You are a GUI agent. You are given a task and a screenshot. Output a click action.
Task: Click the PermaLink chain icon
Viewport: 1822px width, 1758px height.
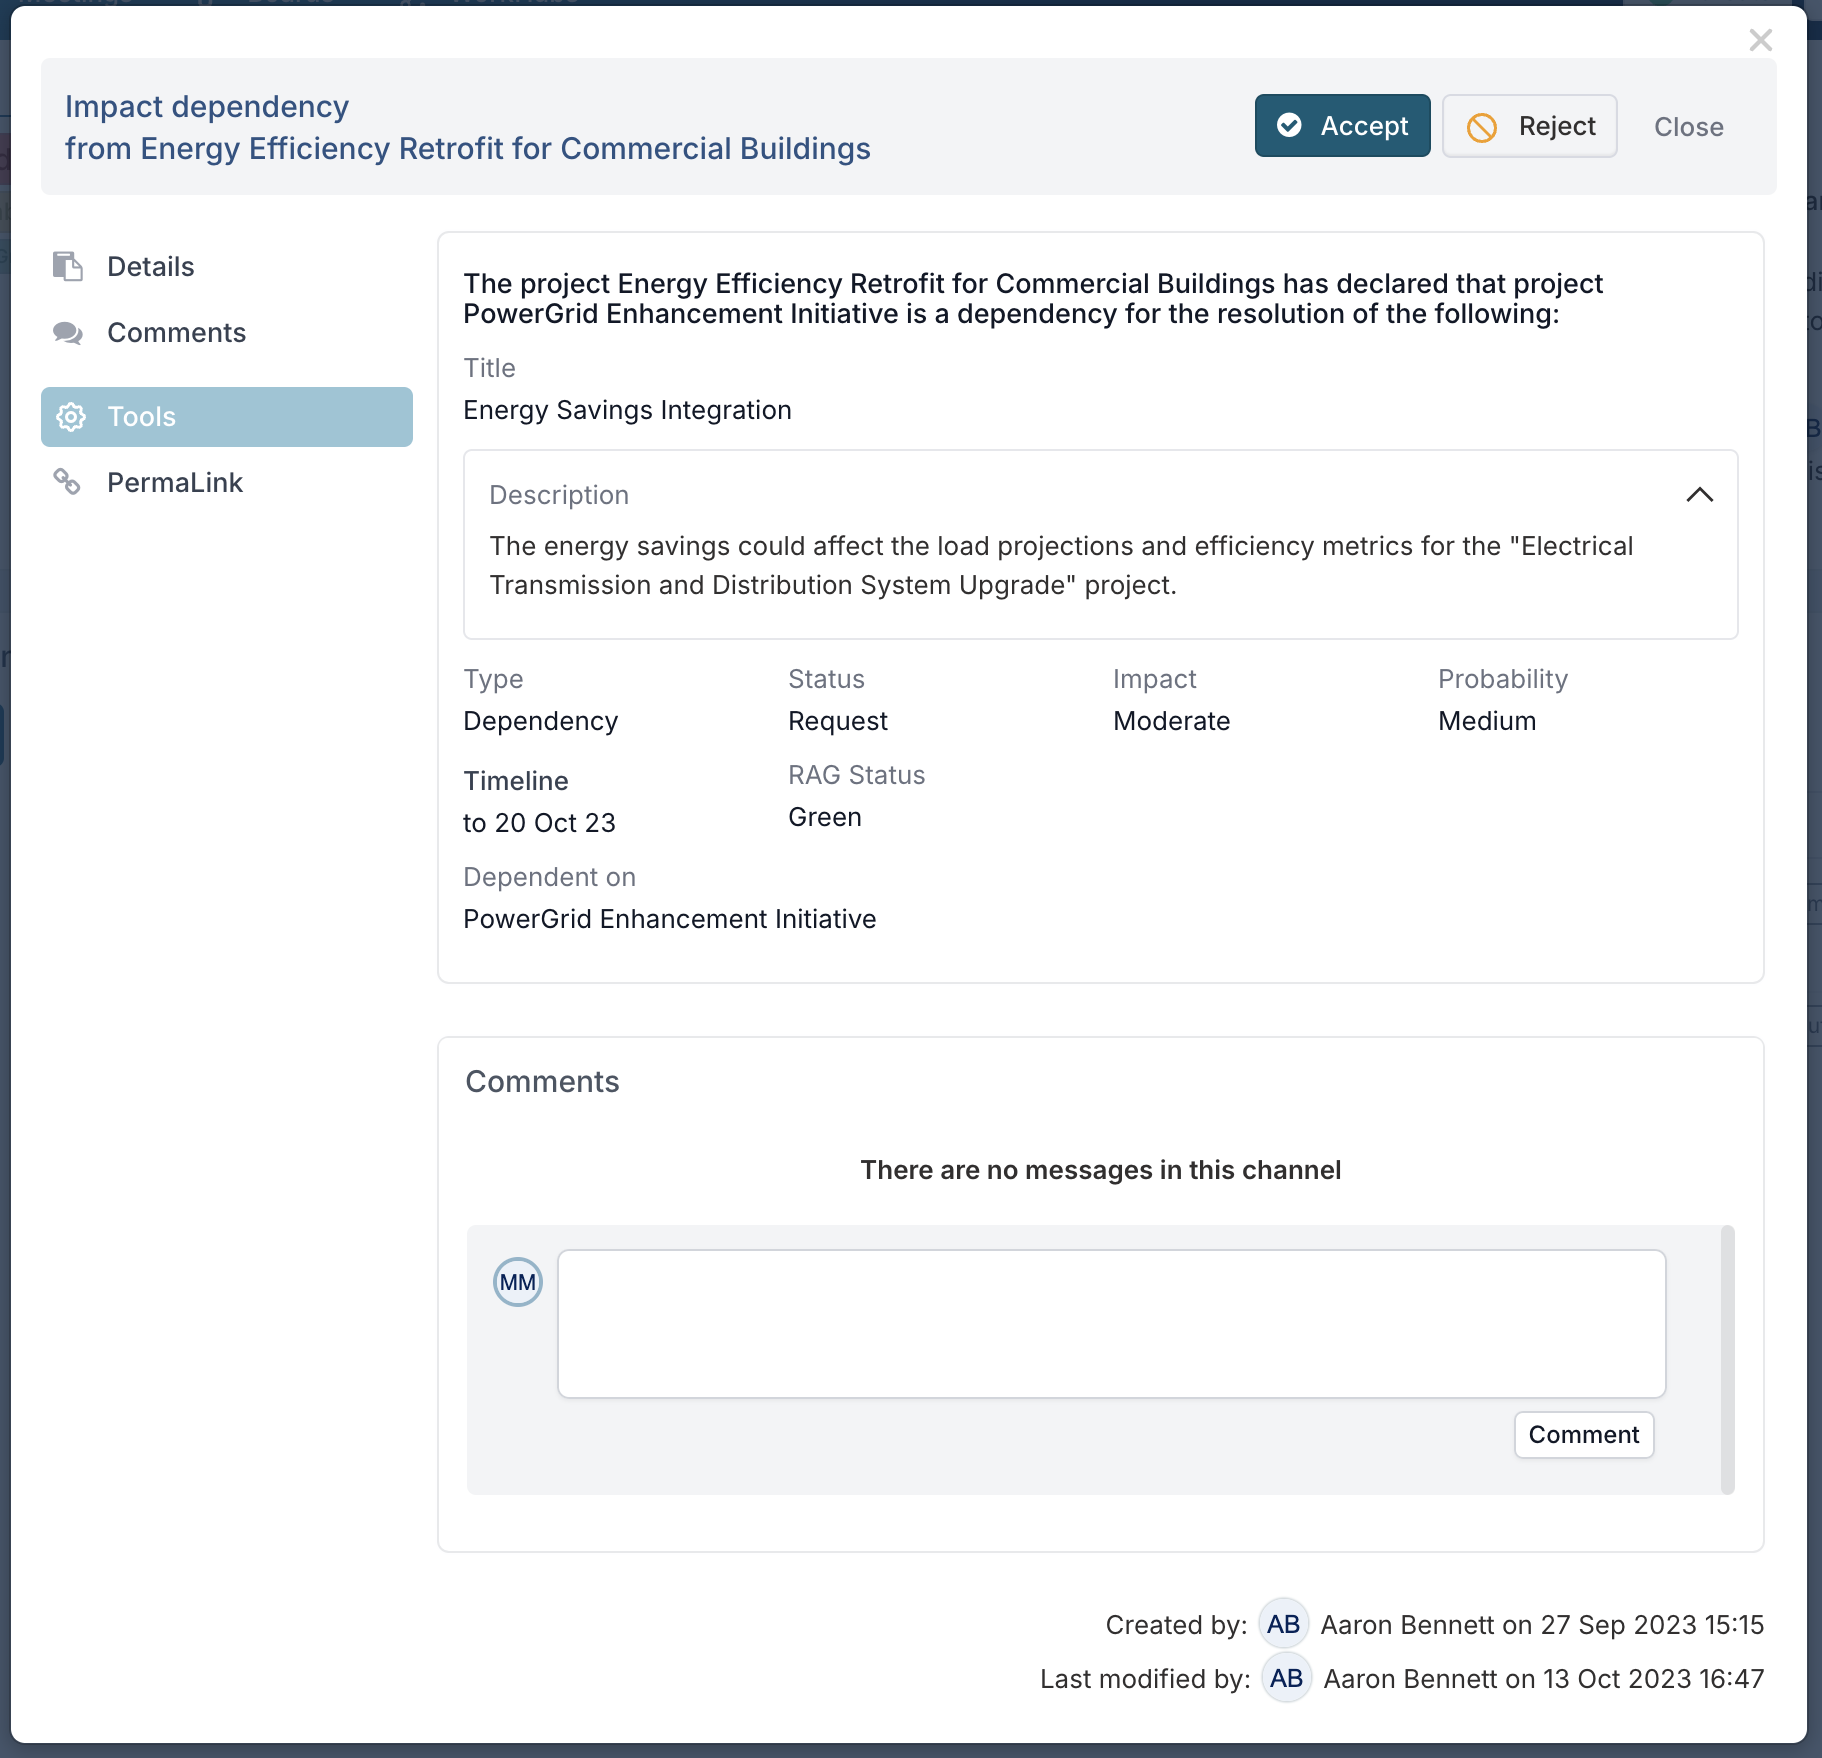(67, 482)
